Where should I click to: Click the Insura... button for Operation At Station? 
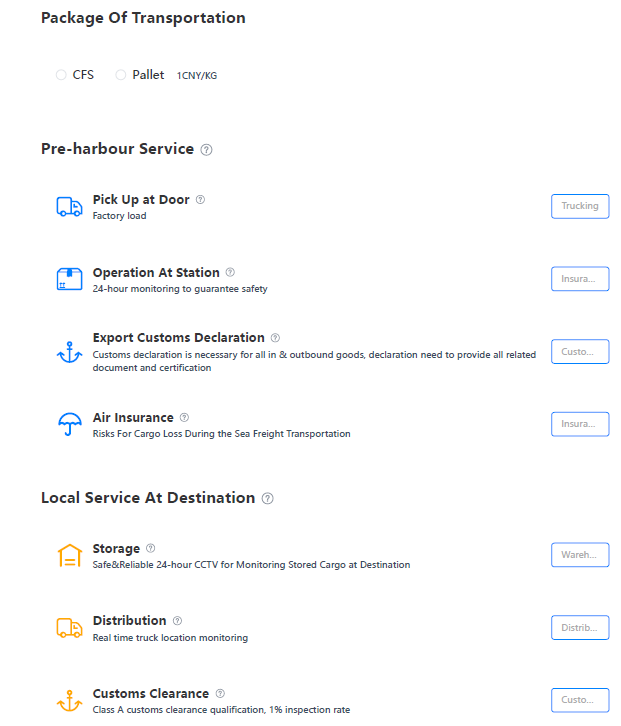[580, 279]
